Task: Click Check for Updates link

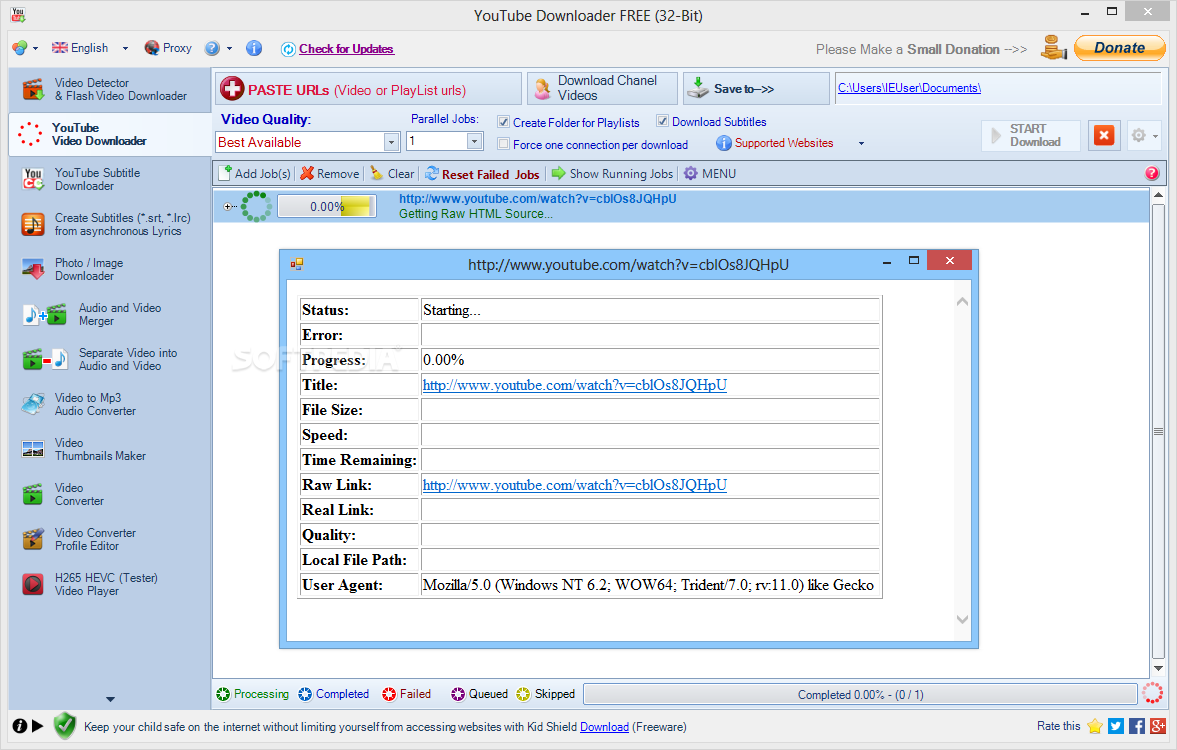Action: click(x=346, y=49)
